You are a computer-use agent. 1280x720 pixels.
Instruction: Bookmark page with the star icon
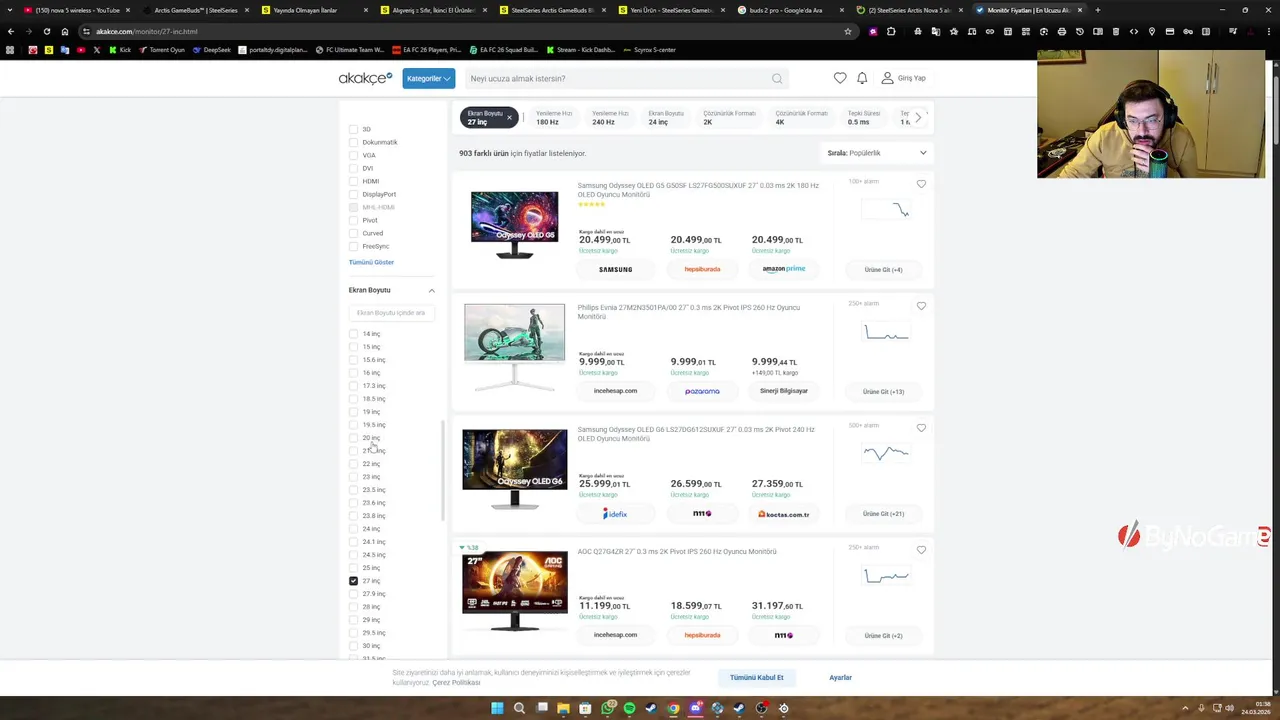tap(848, 31)
